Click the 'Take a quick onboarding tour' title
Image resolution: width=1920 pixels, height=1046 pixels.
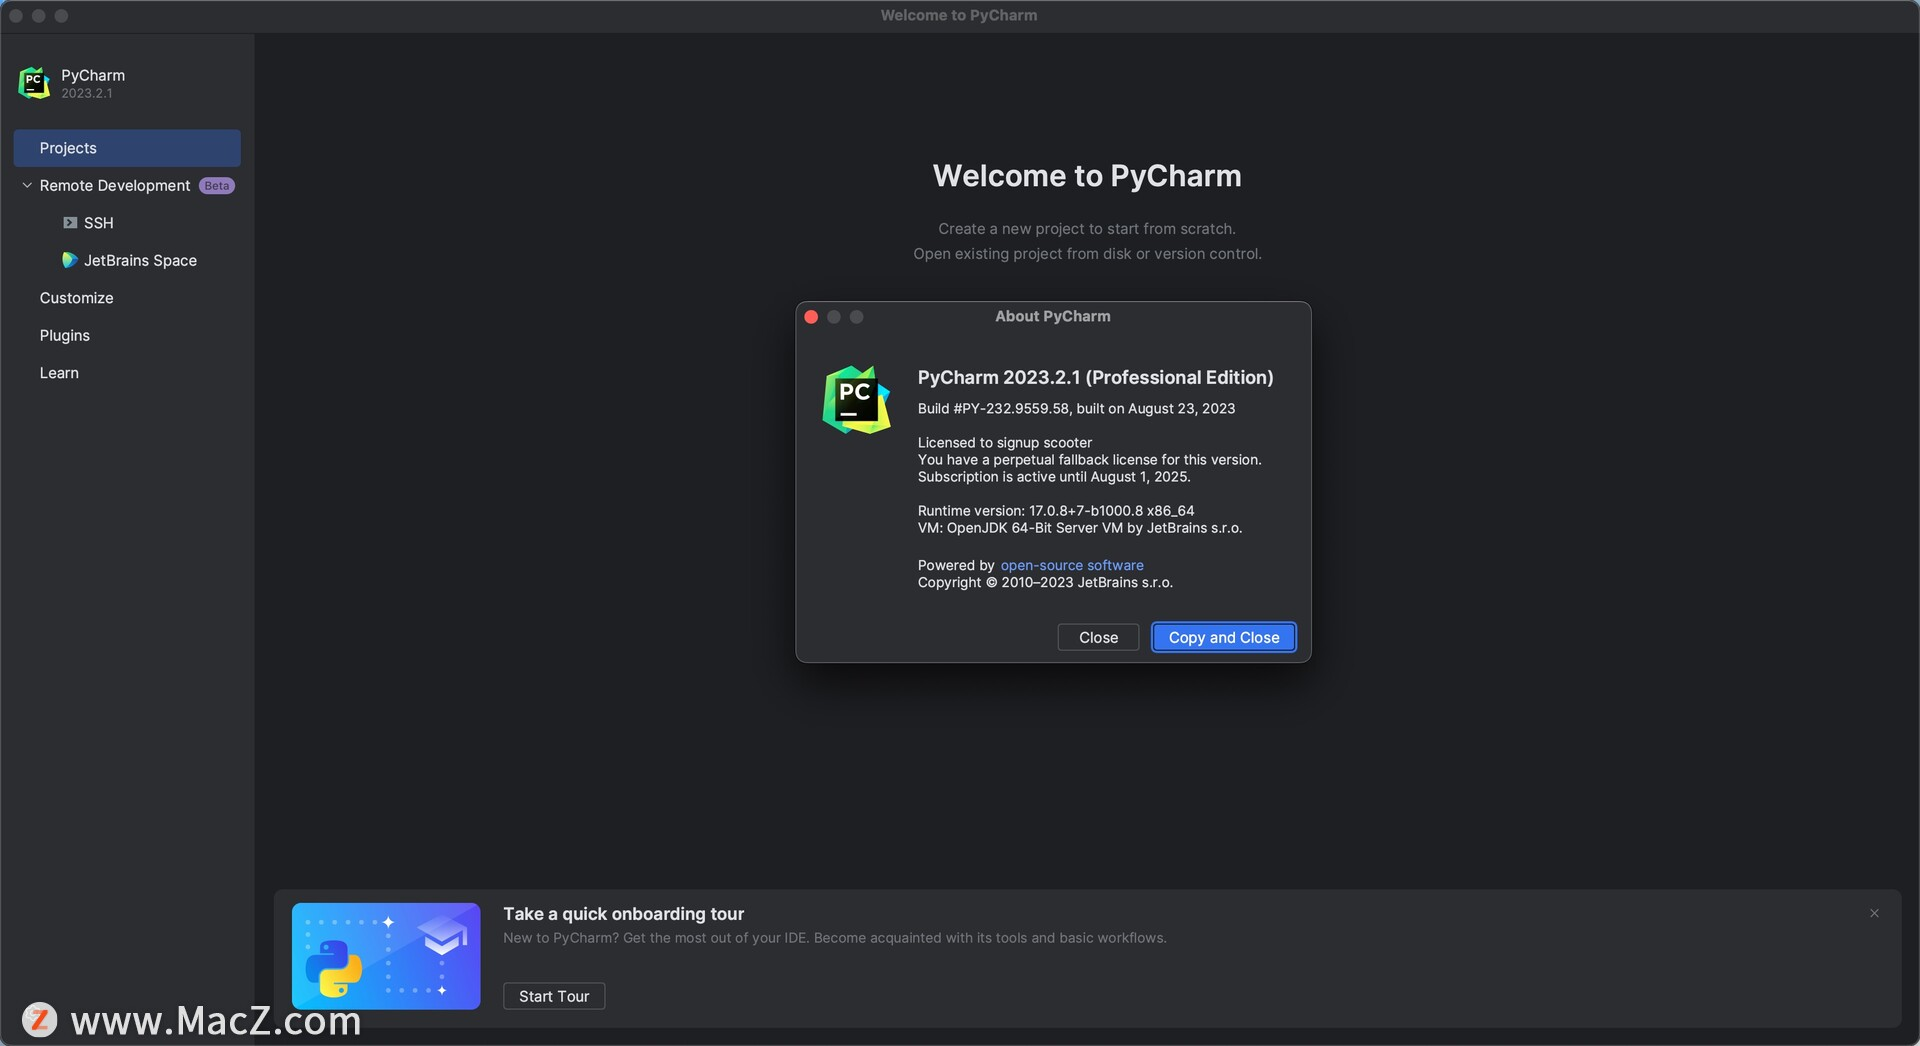click(x=623, y=914)
